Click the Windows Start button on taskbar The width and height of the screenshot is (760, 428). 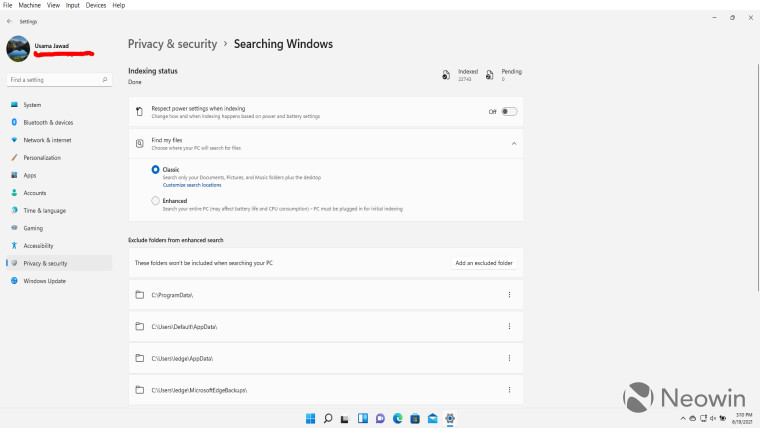[311, 418]
